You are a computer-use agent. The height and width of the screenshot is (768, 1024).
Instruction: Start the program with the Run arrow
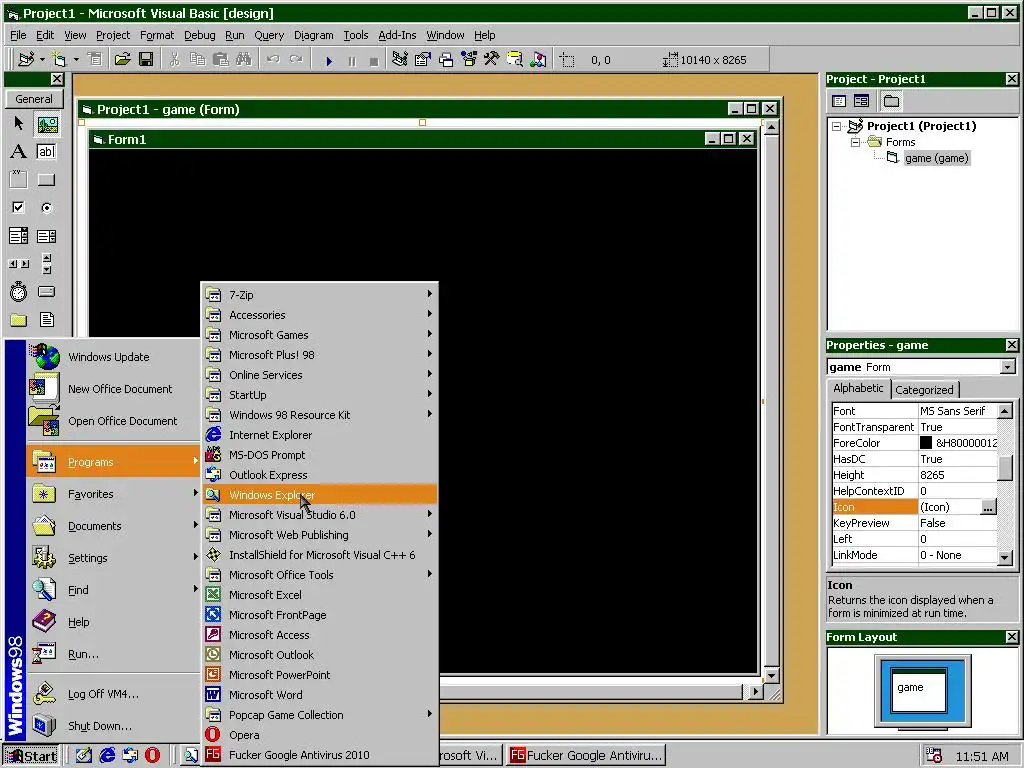point(329,61)
